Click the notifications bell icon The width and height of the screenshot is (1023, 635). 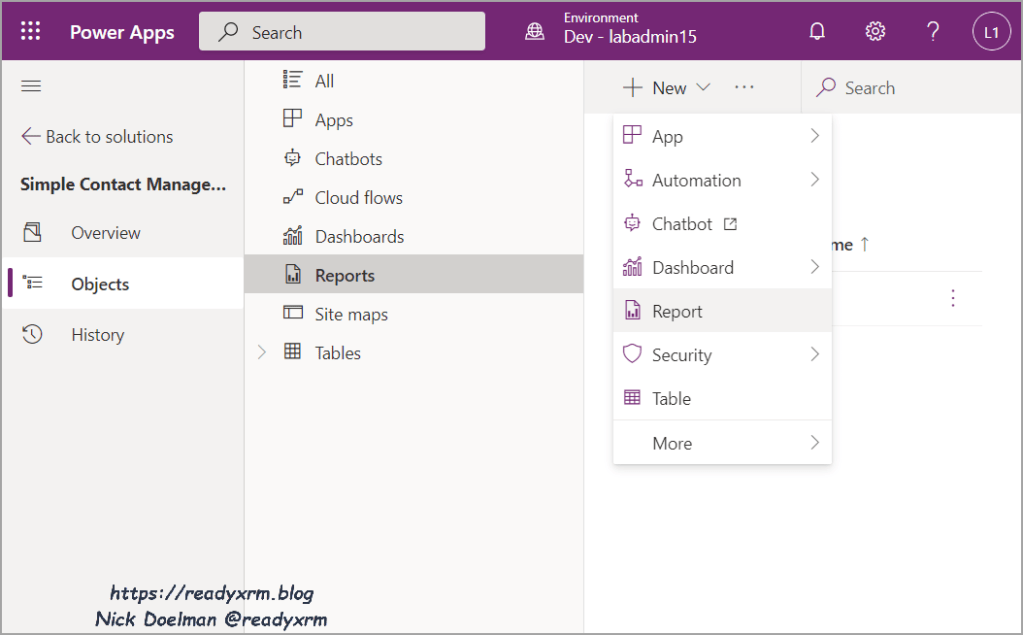tap(817, 32)
